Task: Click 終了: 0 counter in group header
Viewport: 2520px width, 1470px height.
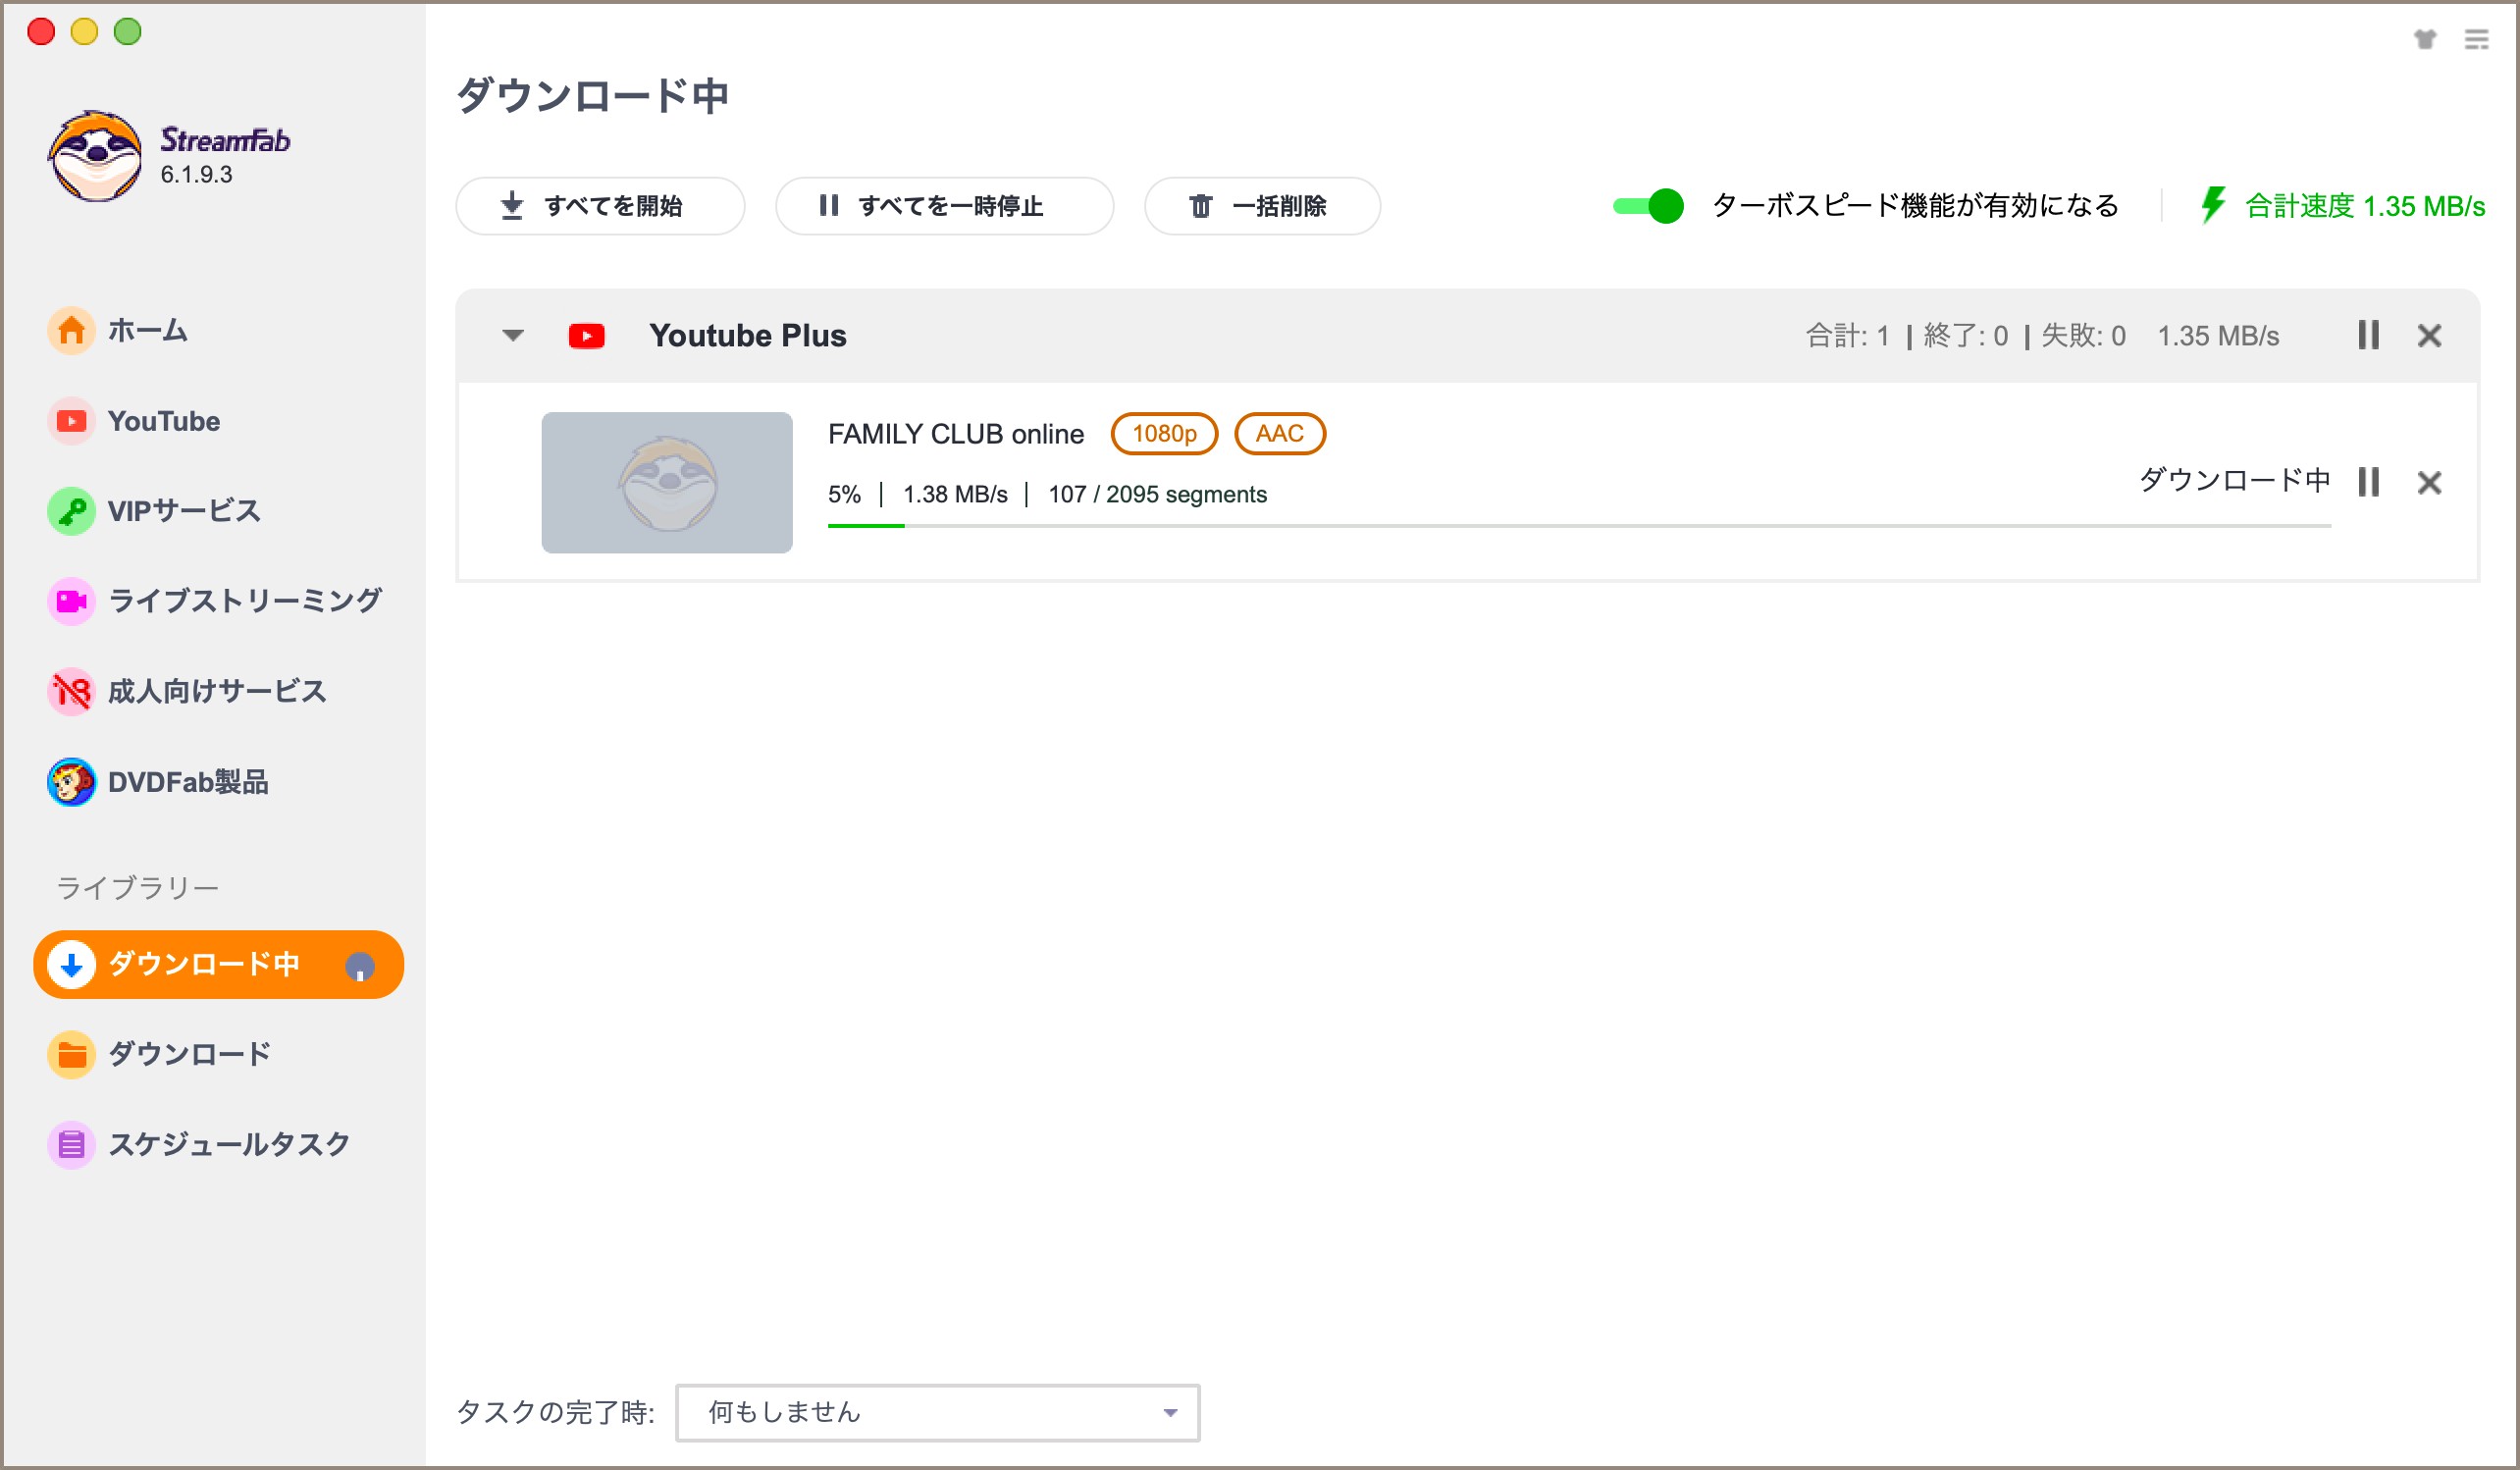Action: tap(1965, 336)
